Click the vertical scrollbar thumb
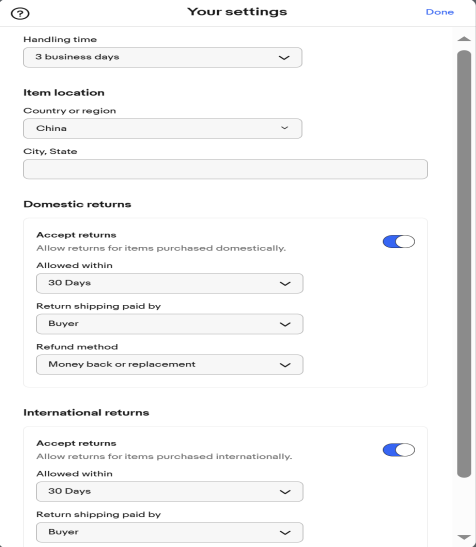The width and height of the screenshot is (476, 547). 464,264
